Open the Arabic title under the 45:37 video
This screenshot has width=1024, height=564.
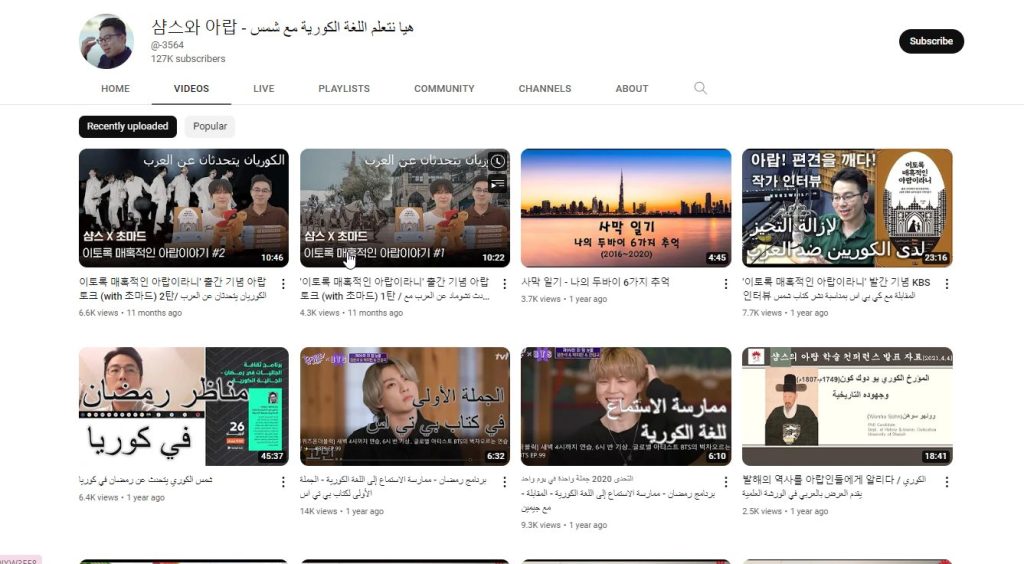click(x=146, y=480)
